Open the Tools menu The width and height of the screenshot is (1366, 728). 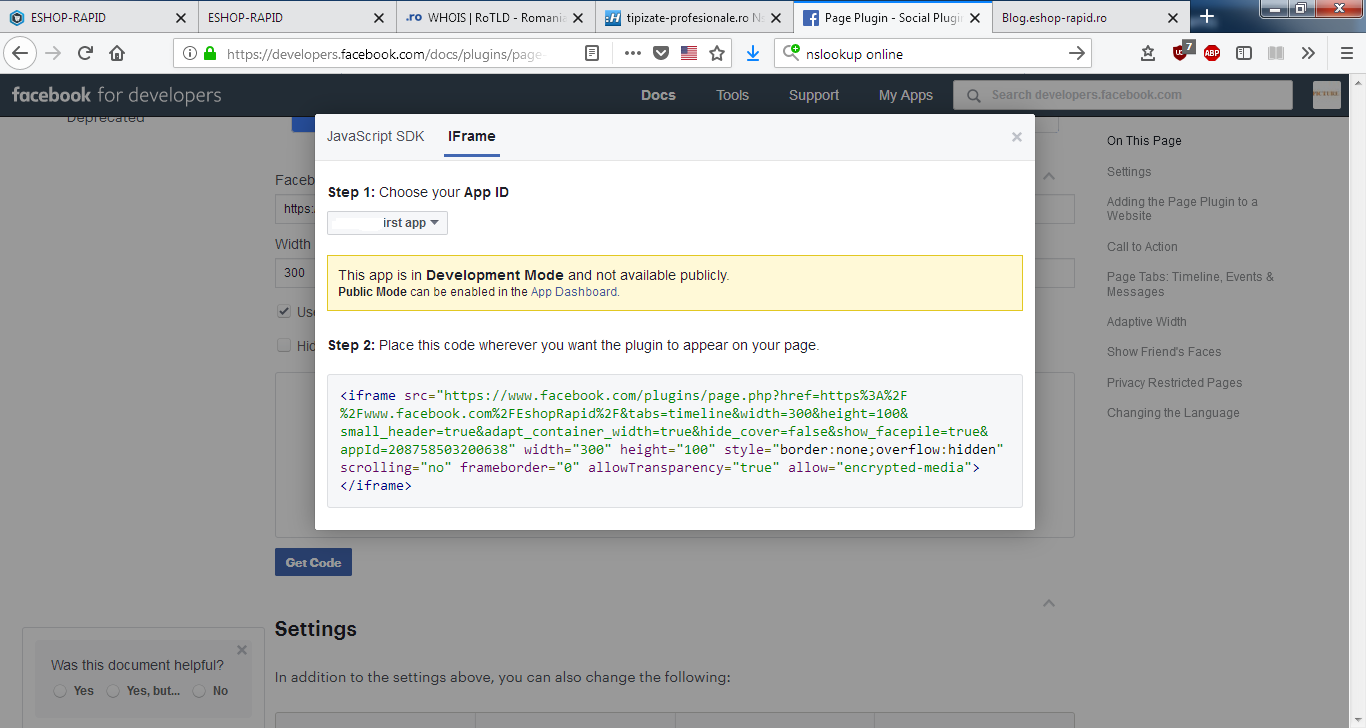(732, 95)
